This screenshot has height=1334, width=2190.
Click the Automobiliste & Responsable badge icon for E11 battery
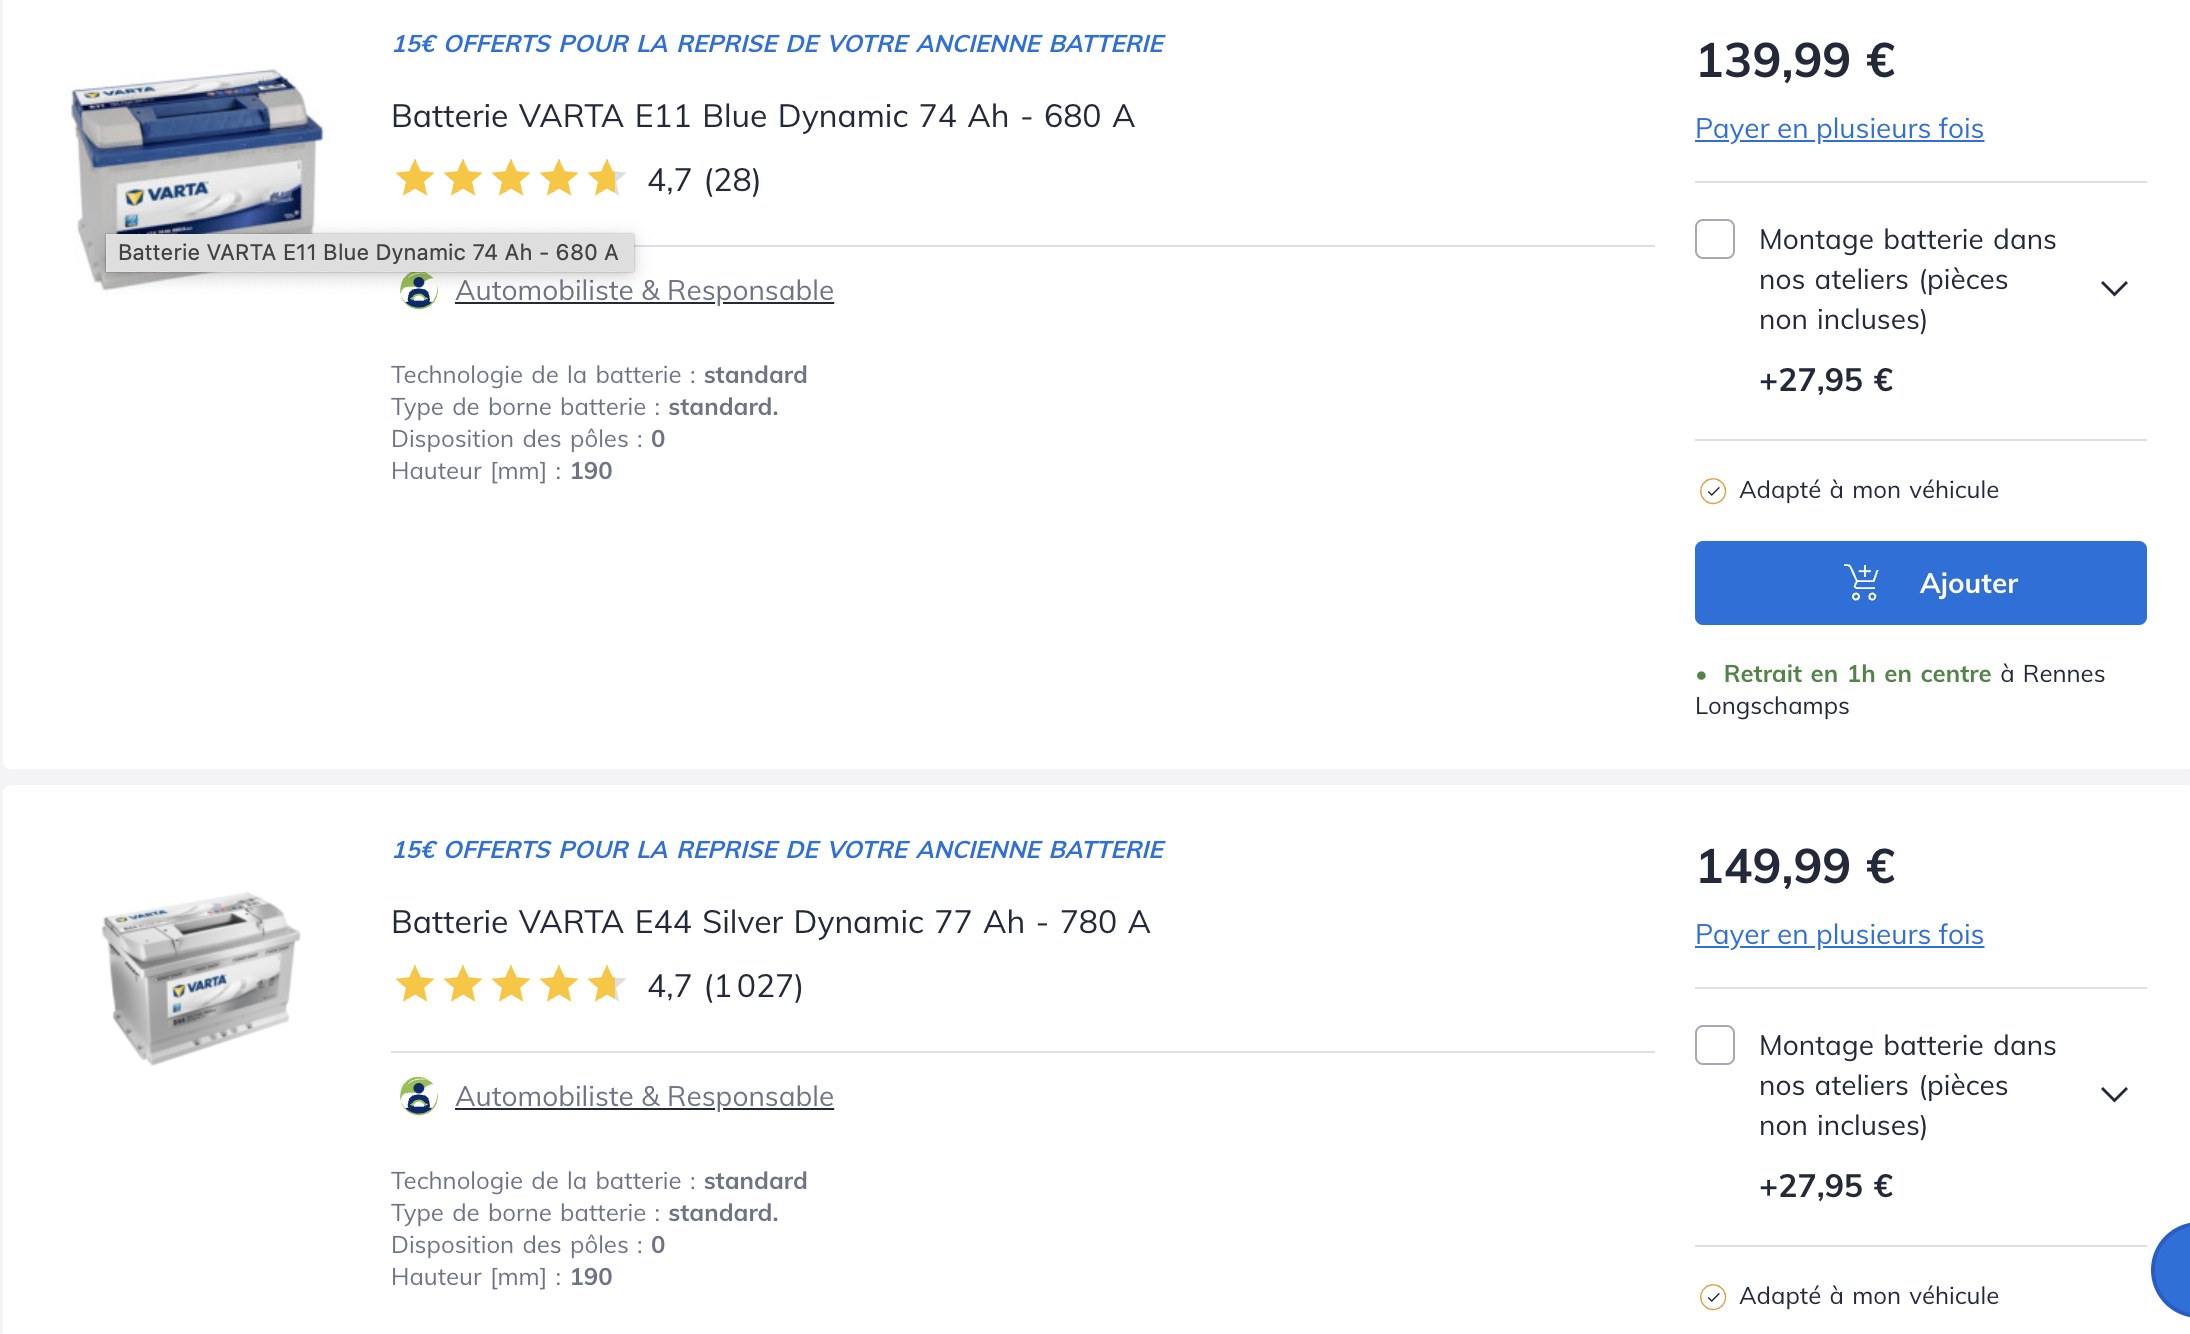[x=419, y=291]
